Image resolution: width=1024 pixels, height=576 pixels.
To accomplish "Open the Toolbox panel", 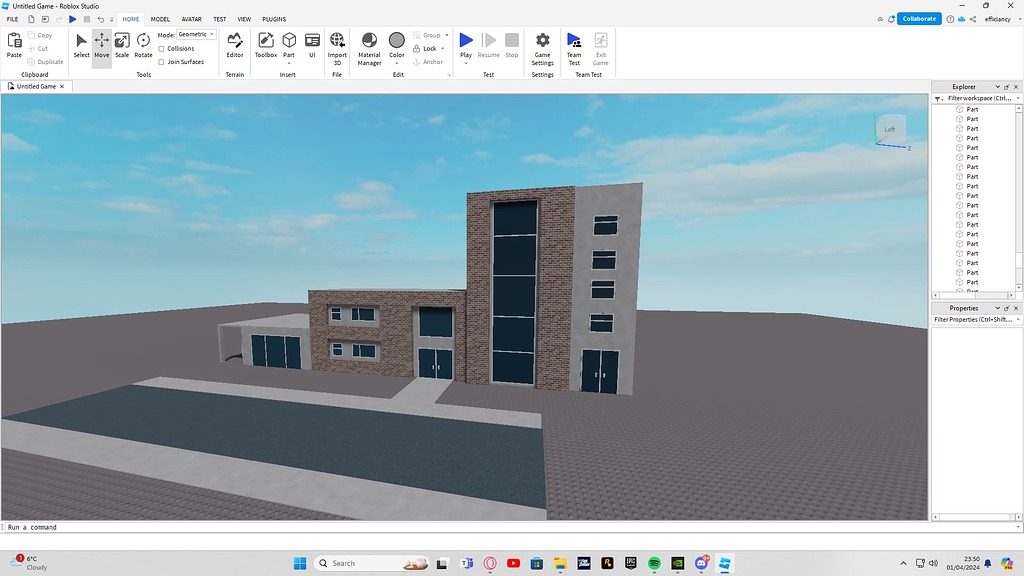I will [266, 46].
